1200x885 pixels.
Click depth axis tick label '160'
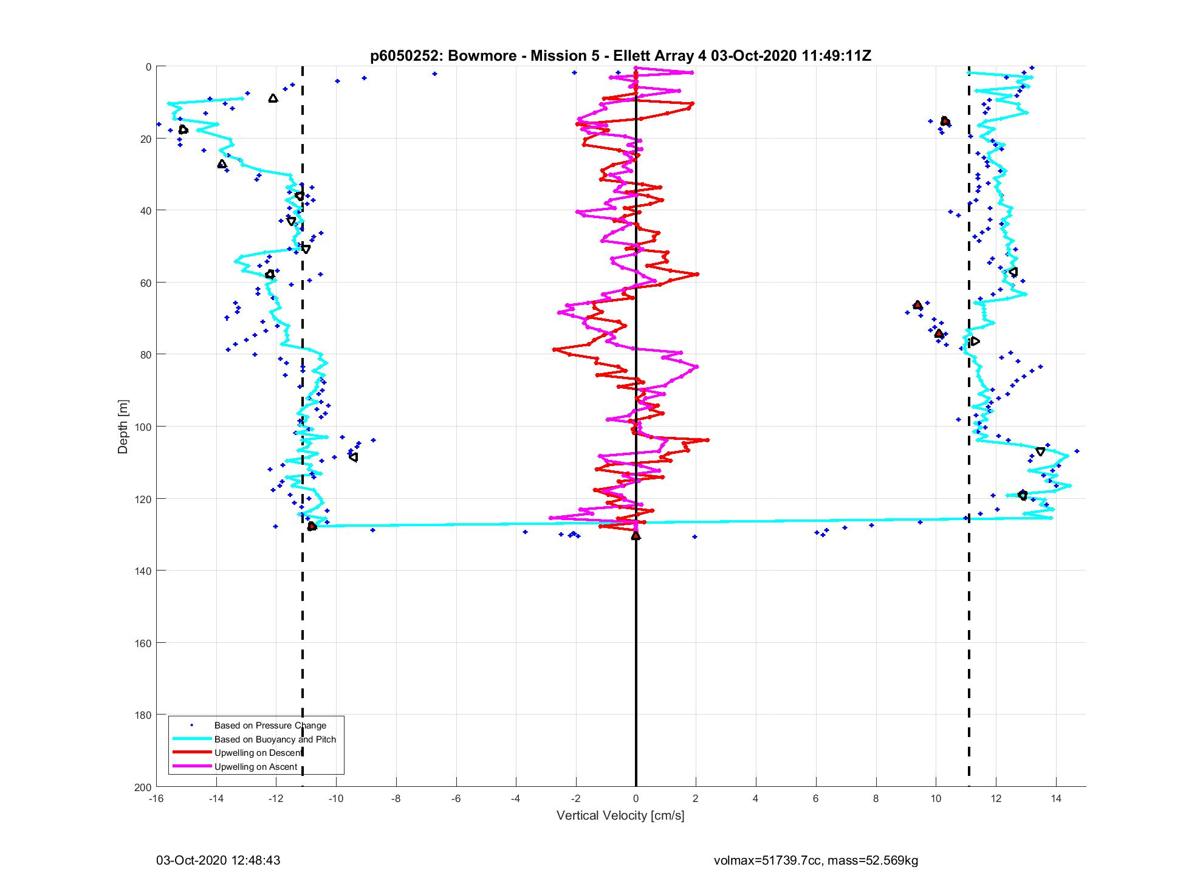click(141, 643)
